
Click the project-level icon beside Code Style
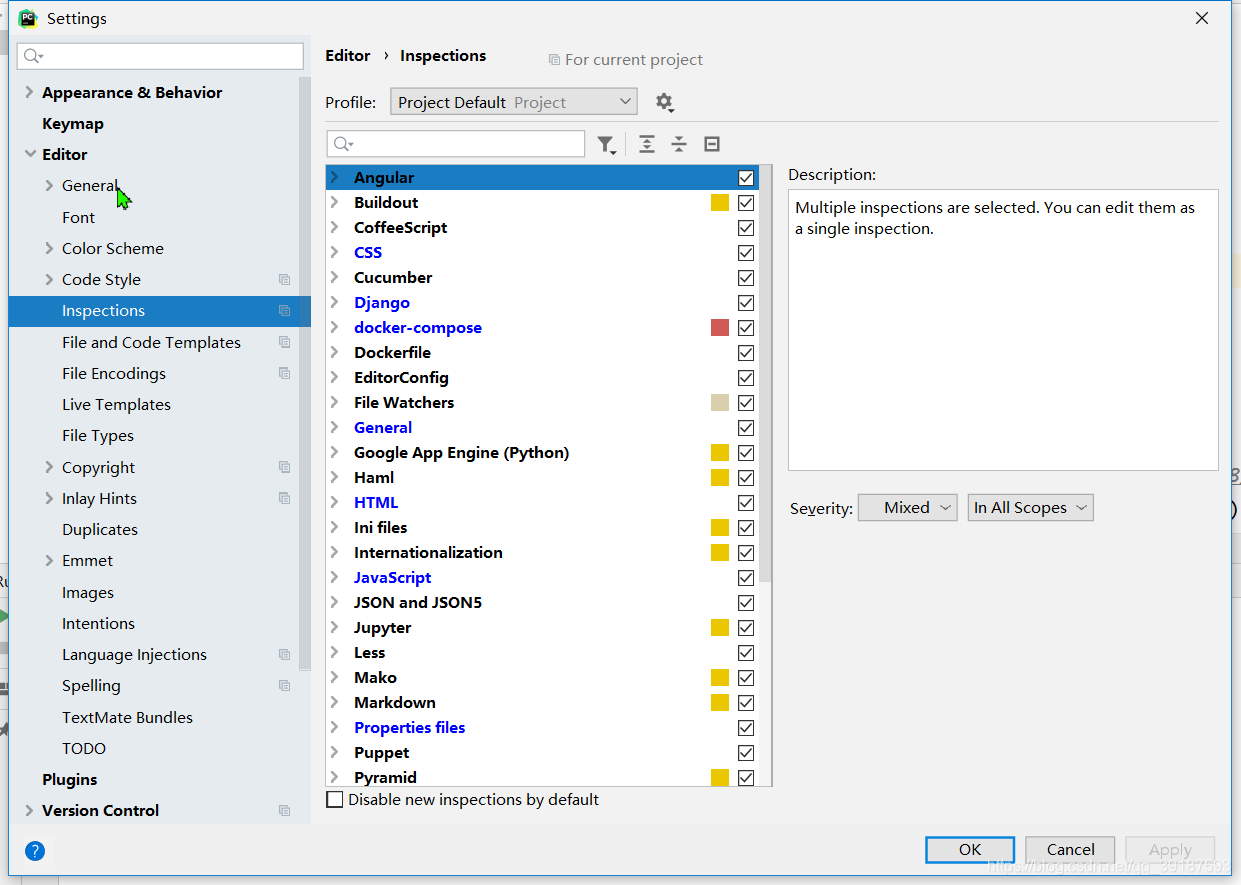[285, 280]
